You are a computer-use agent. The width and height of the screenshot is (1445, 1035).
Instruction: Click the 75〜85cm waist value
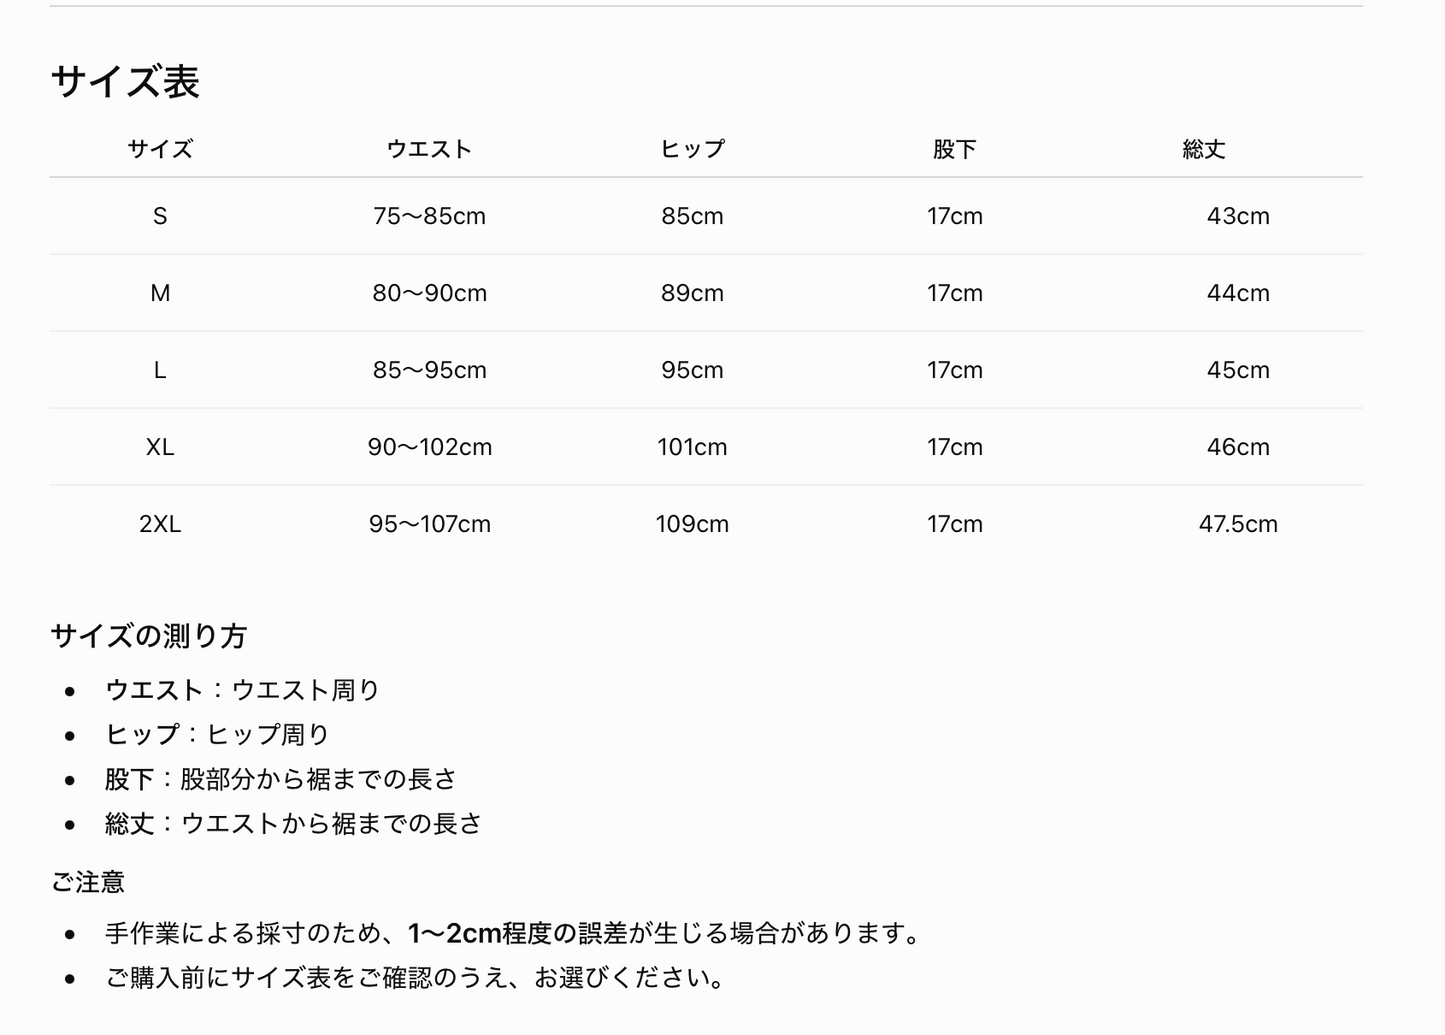[x=429, y=216]
